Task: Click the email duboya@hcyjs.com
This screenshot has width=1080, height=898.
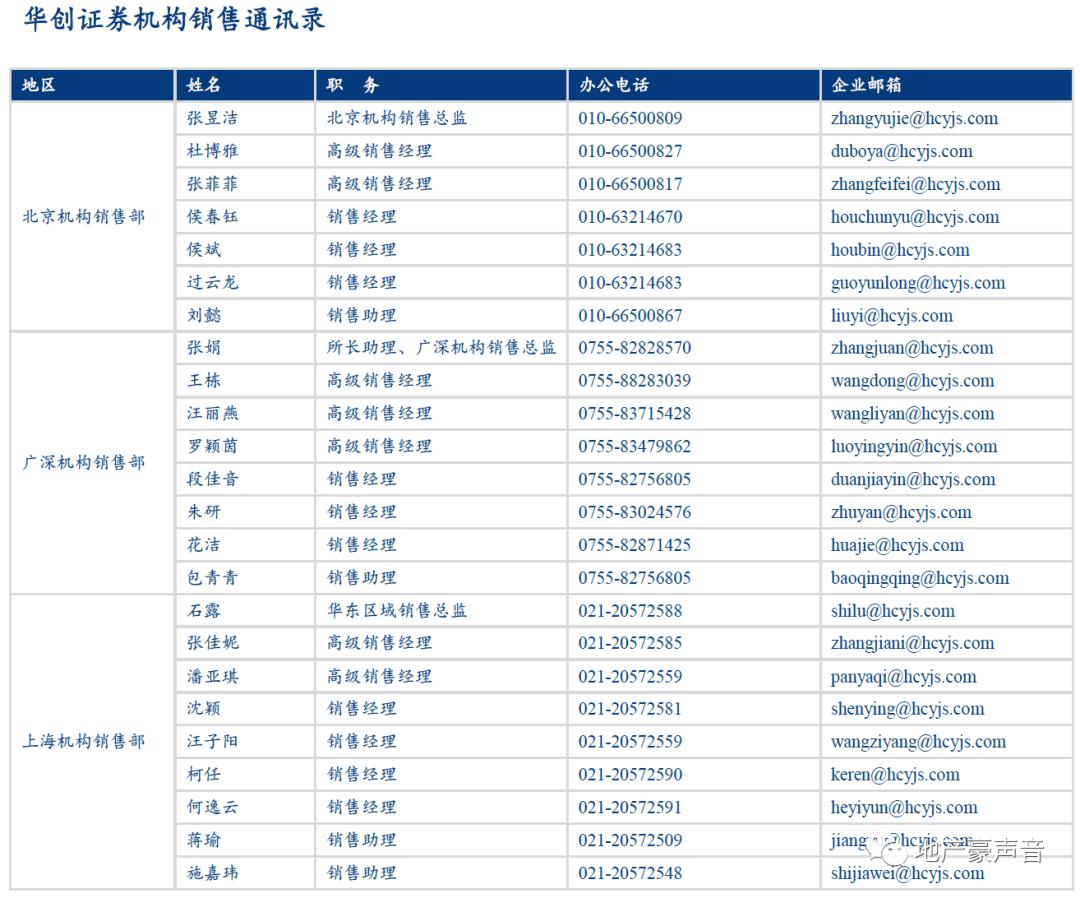Action: (x=902, y=152)
